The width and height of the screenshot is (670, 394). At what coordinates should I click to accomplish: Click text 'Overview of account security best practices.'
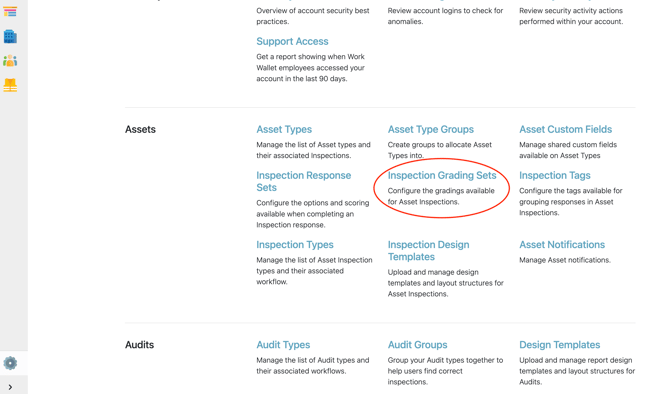click(x=313, y=16)
